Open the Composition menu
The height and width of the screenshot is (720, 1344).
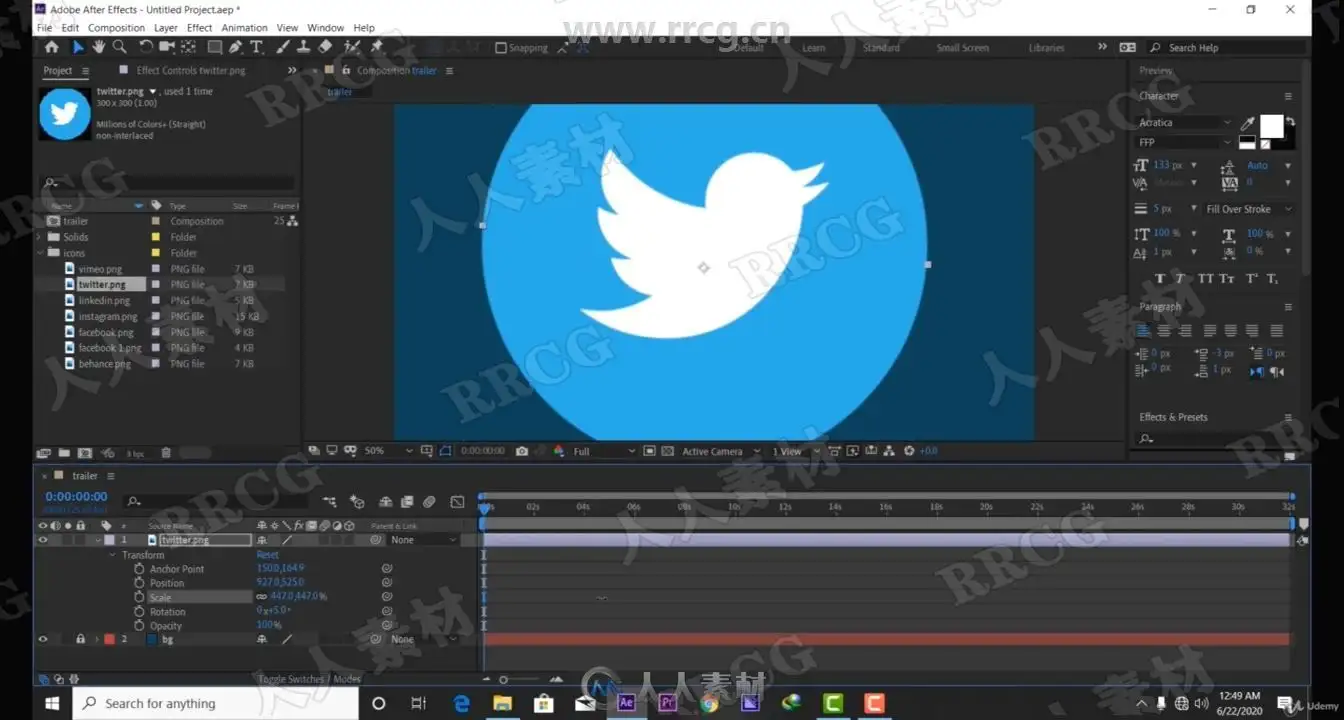coord(117,28)
